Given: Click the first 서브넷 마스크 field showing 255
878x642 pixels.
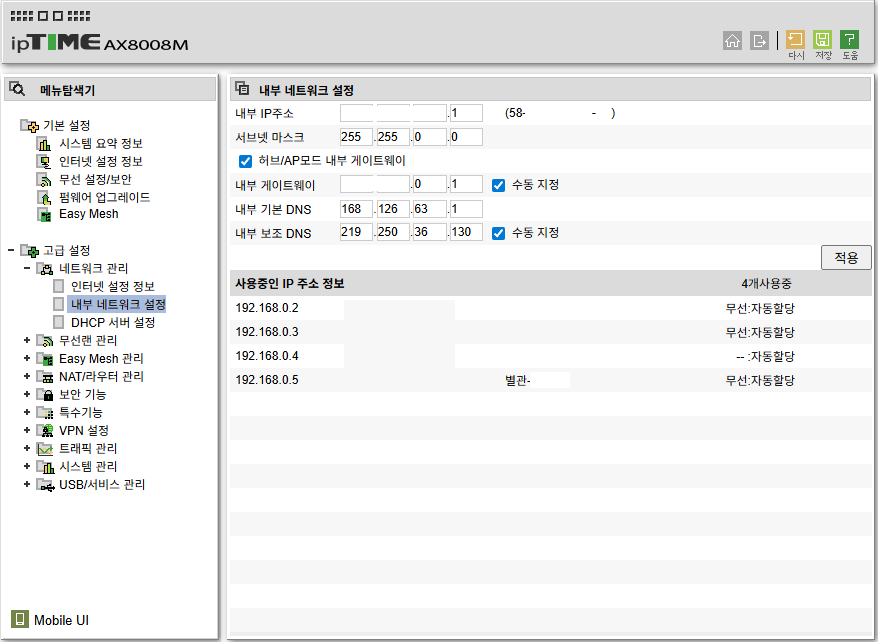Looking at the screenshot, I should pyautogui.click(x=356, y=137).
